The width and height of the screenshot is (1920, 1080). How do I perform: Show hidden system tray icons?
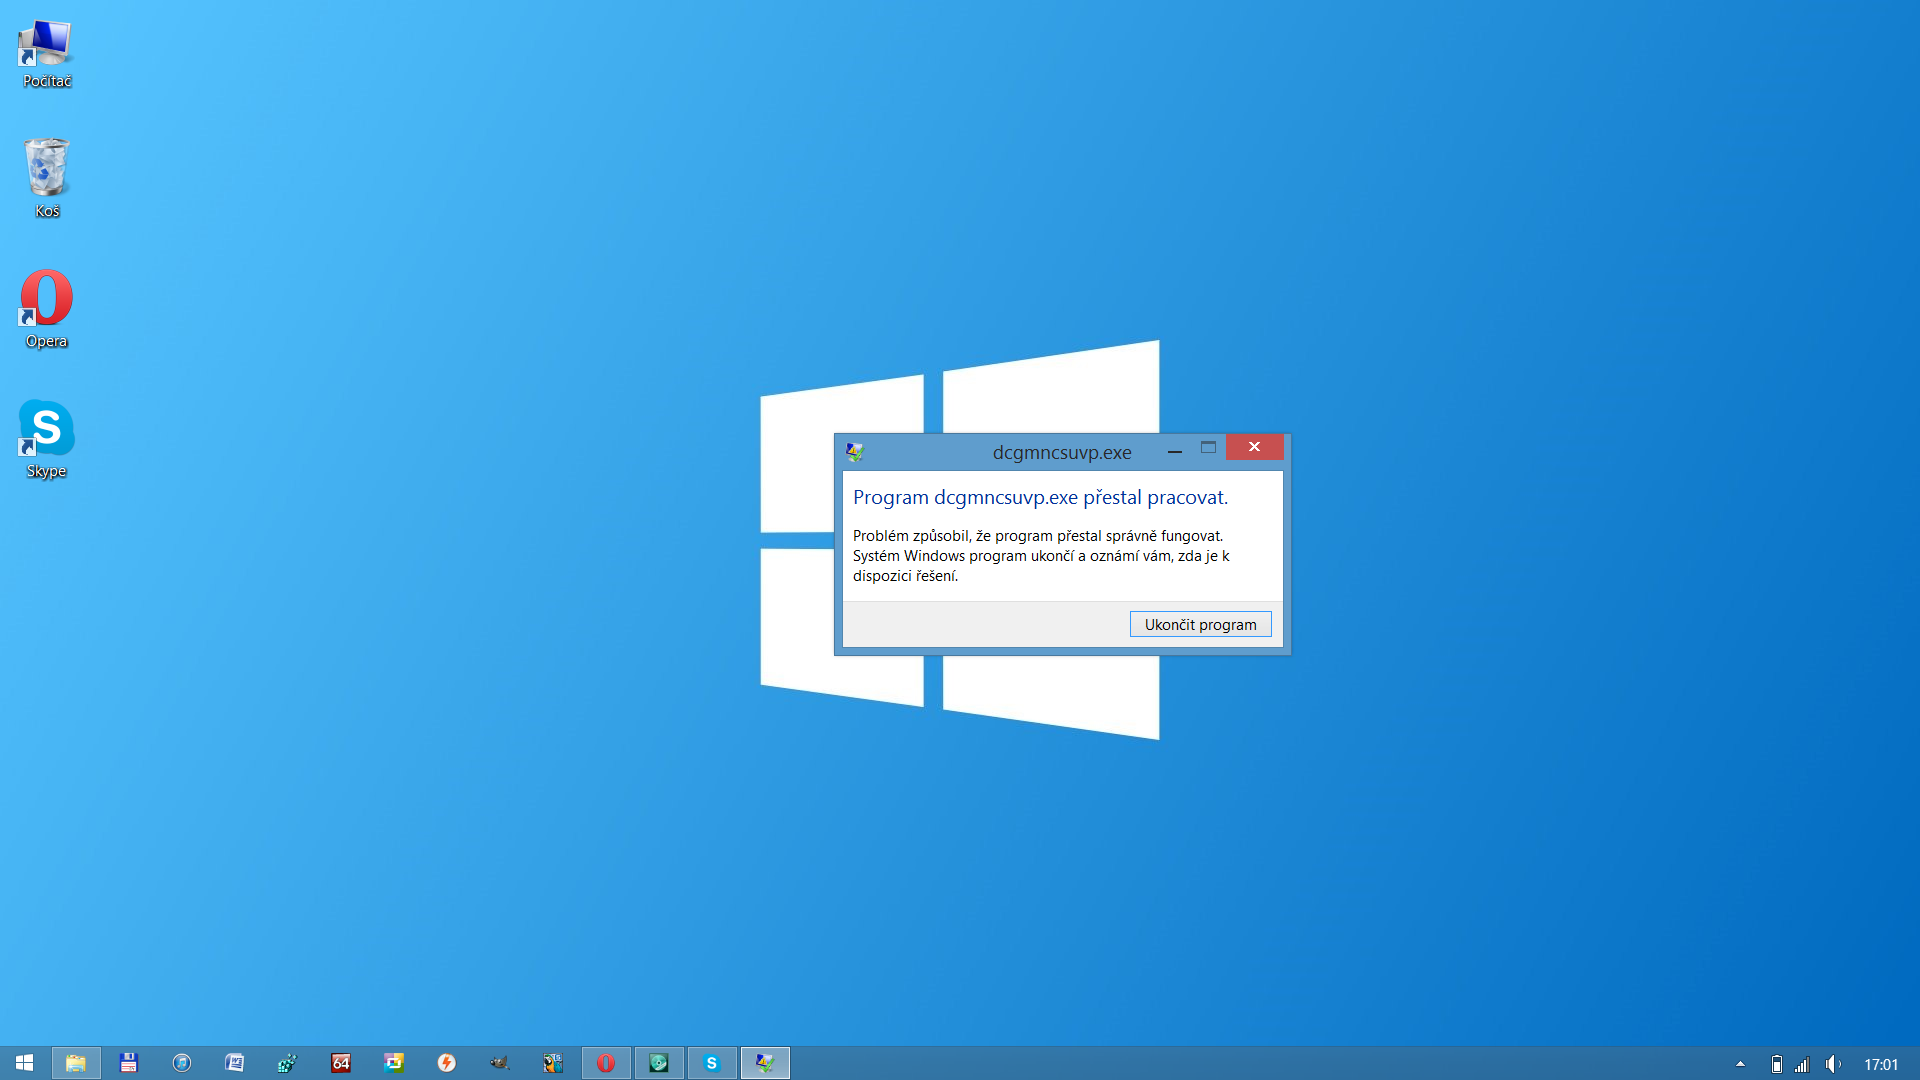(1740, 1064)
